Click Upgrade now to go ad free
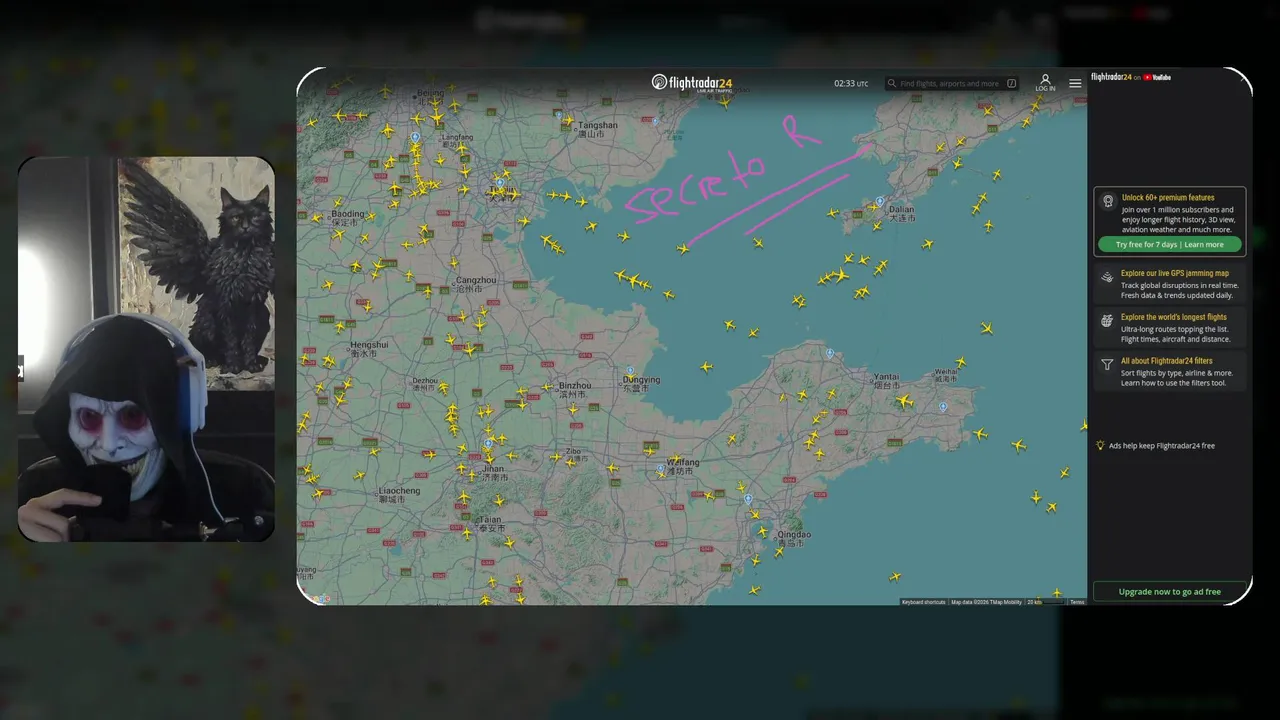 pyautogui.click(x=1170, y=592)
